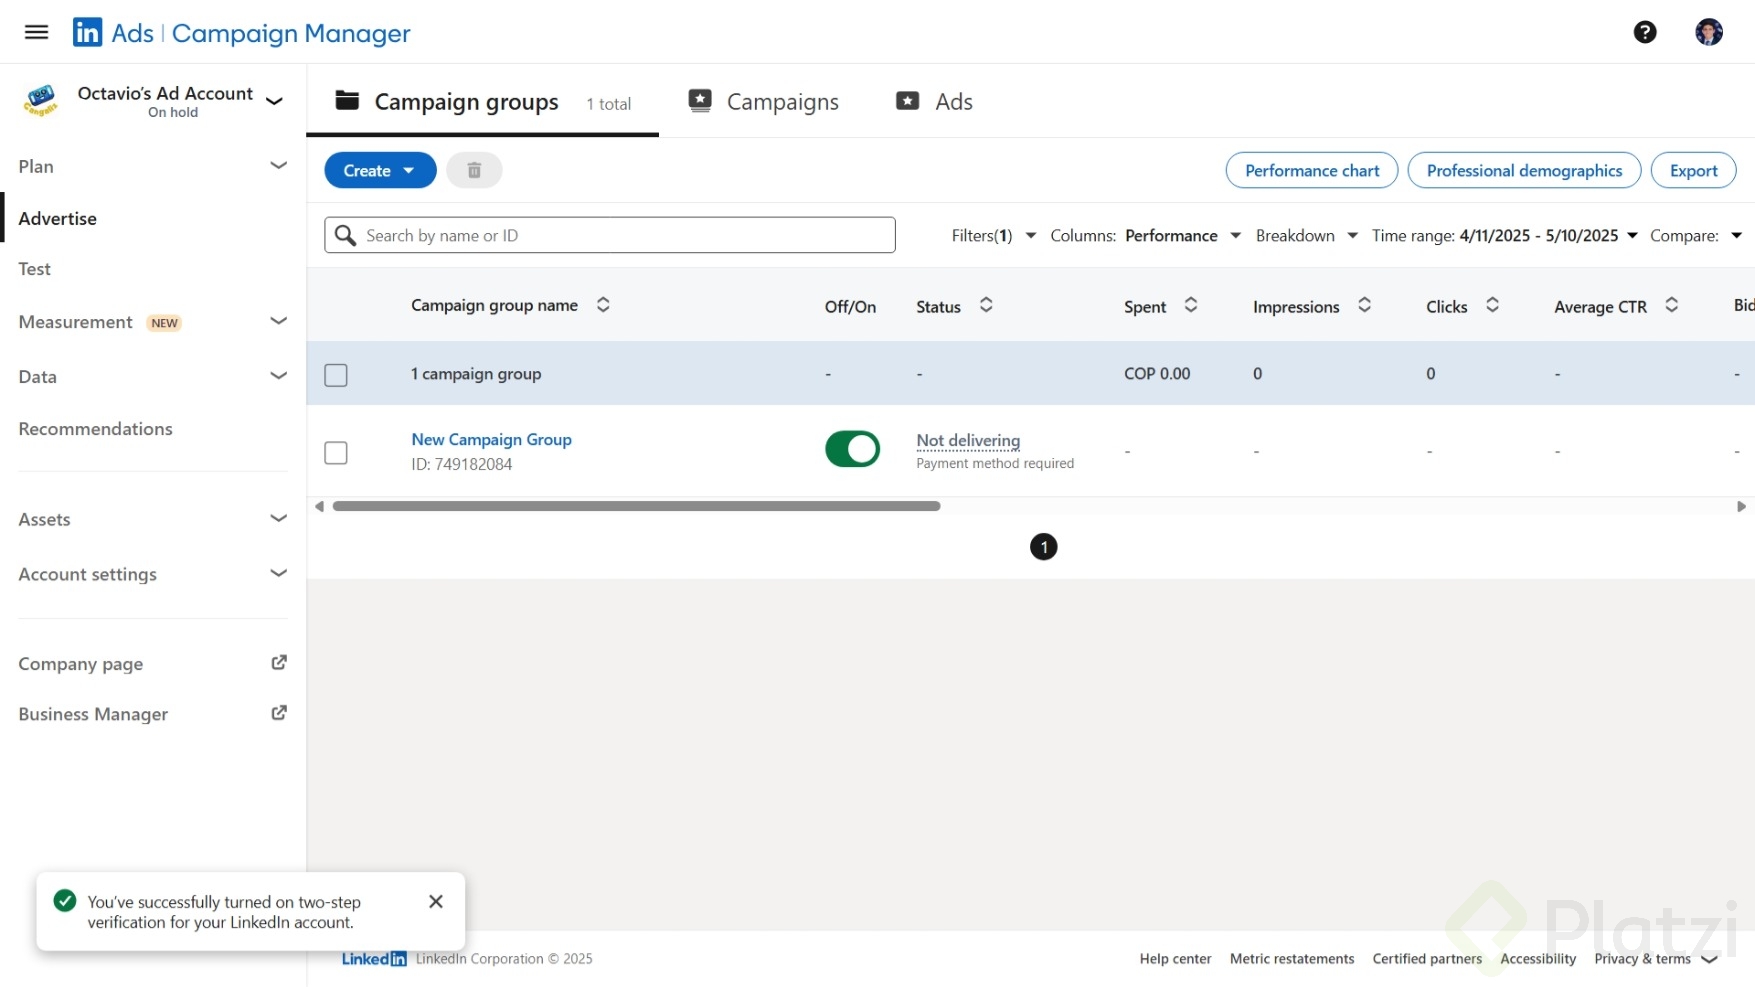The width and height of the screenshot is (1755, 987).
Task: Open the hamburger navigation menu
Action: coord(36,32)
